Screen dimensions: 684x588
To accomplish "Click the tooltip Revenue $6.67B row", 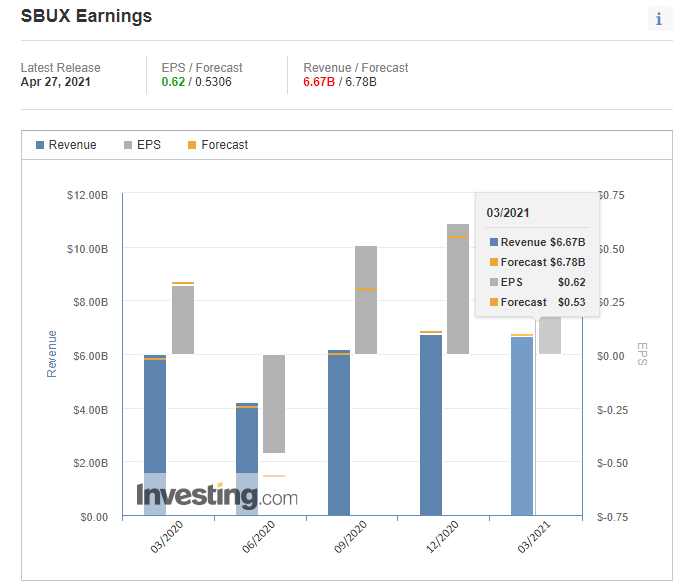I will tap(537, 242).
